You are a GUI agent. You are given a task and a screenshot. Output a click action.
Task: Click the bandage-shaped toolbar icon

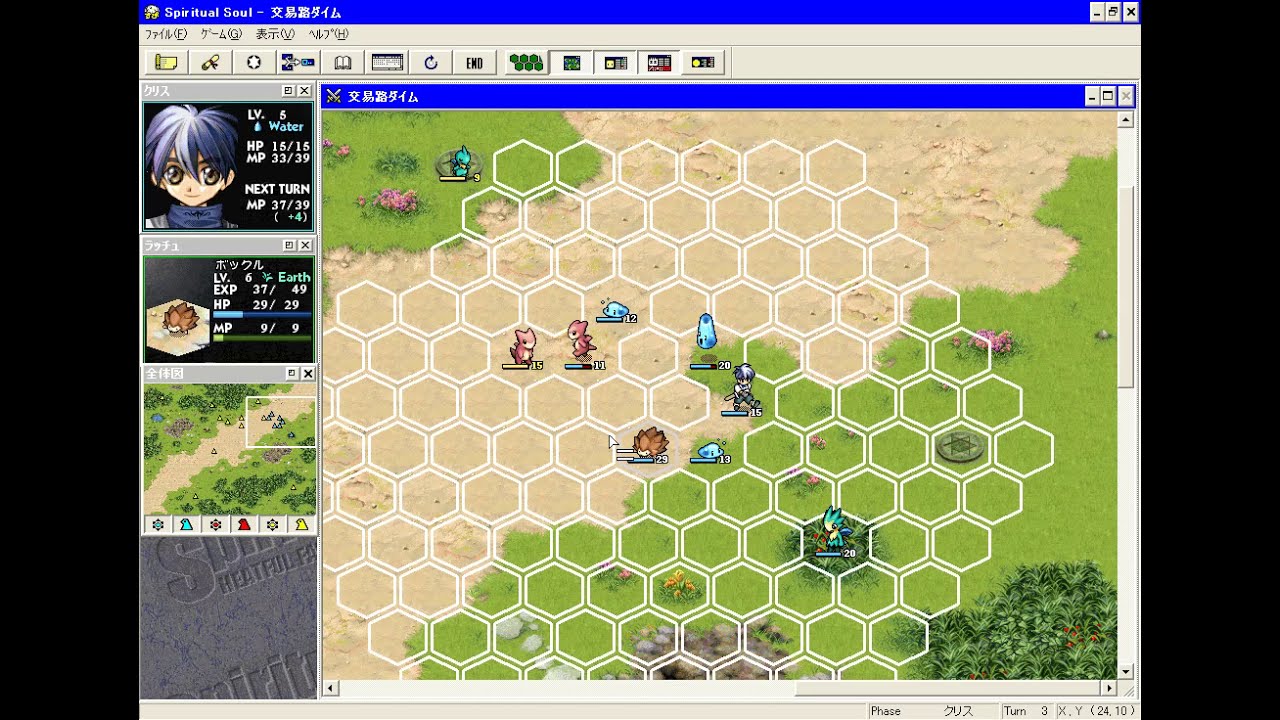(x=210, y=63)
